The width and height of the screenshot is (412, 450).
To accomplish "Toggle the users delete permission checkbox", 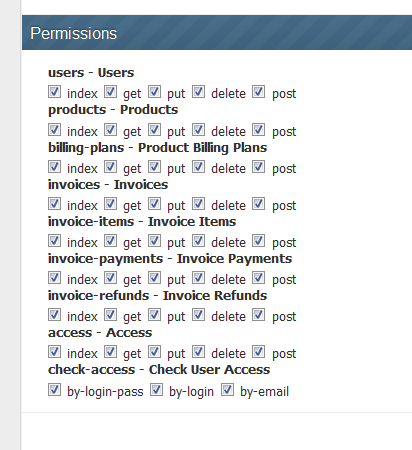I will pos(198,92).
